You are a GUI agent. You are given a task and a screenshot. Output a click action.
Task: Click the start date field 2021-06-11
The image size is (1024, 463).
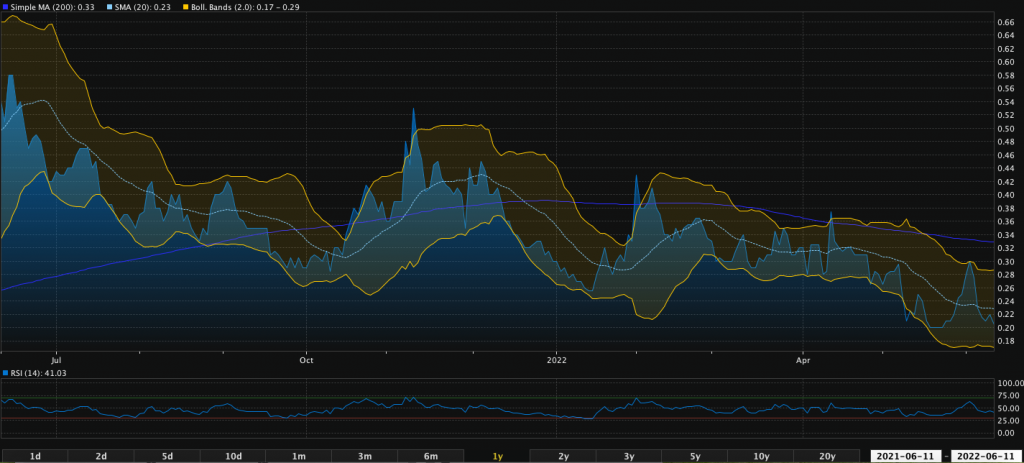905,456
